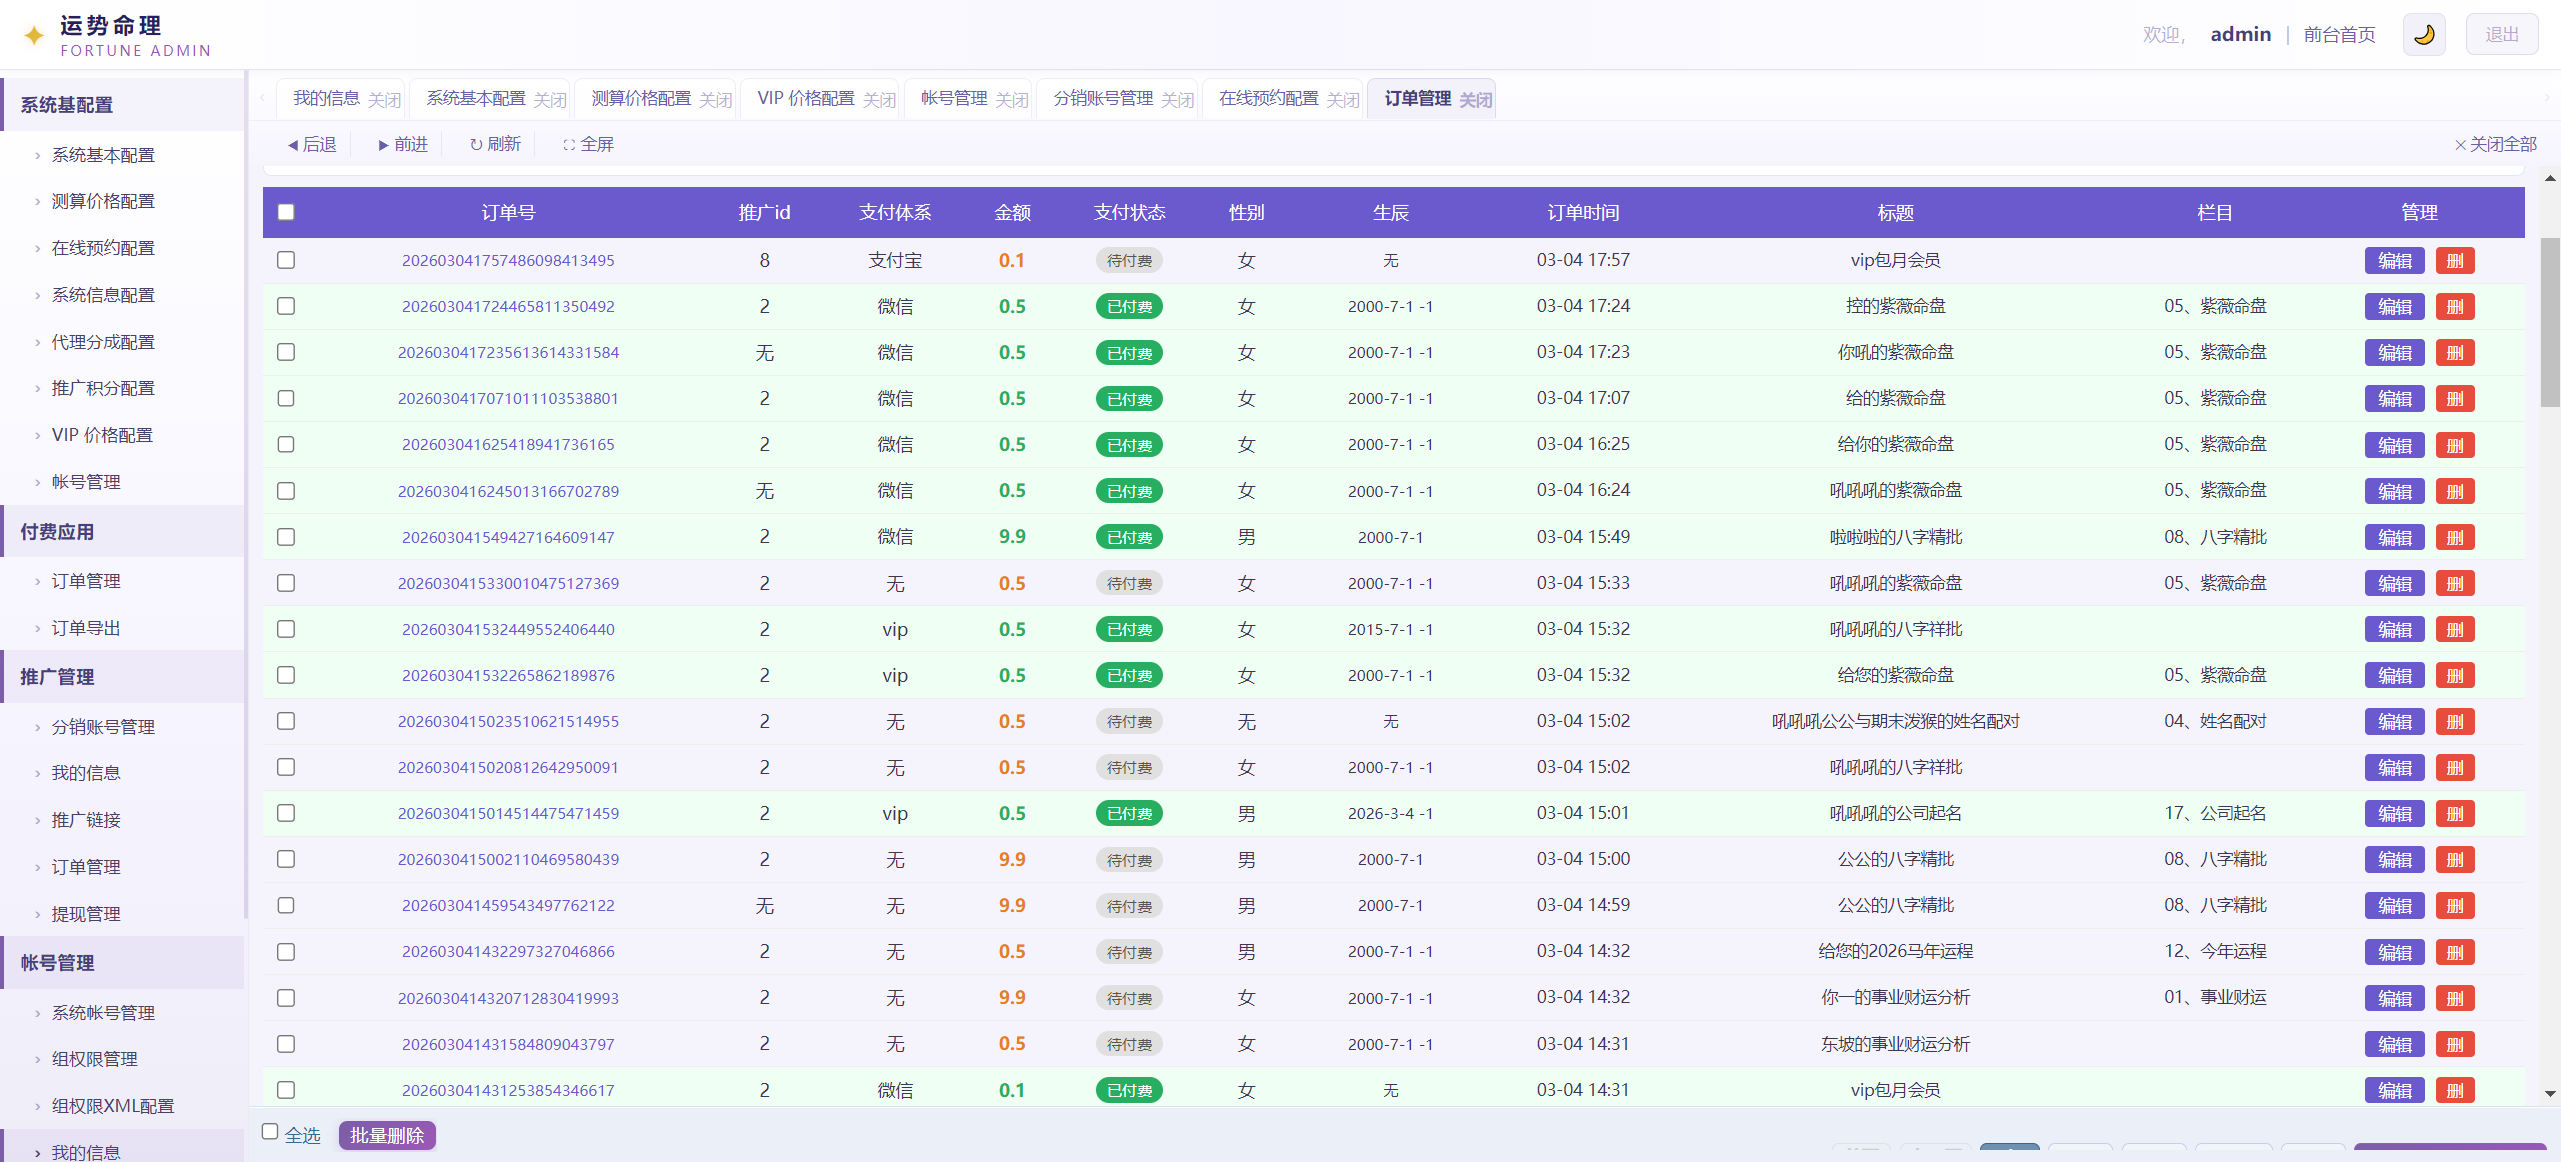Image resolution: width=2561 pixels, height=1162 pixels.
Task: Click the scrollbar down arrow
Action: [x=2550, y=1094]
